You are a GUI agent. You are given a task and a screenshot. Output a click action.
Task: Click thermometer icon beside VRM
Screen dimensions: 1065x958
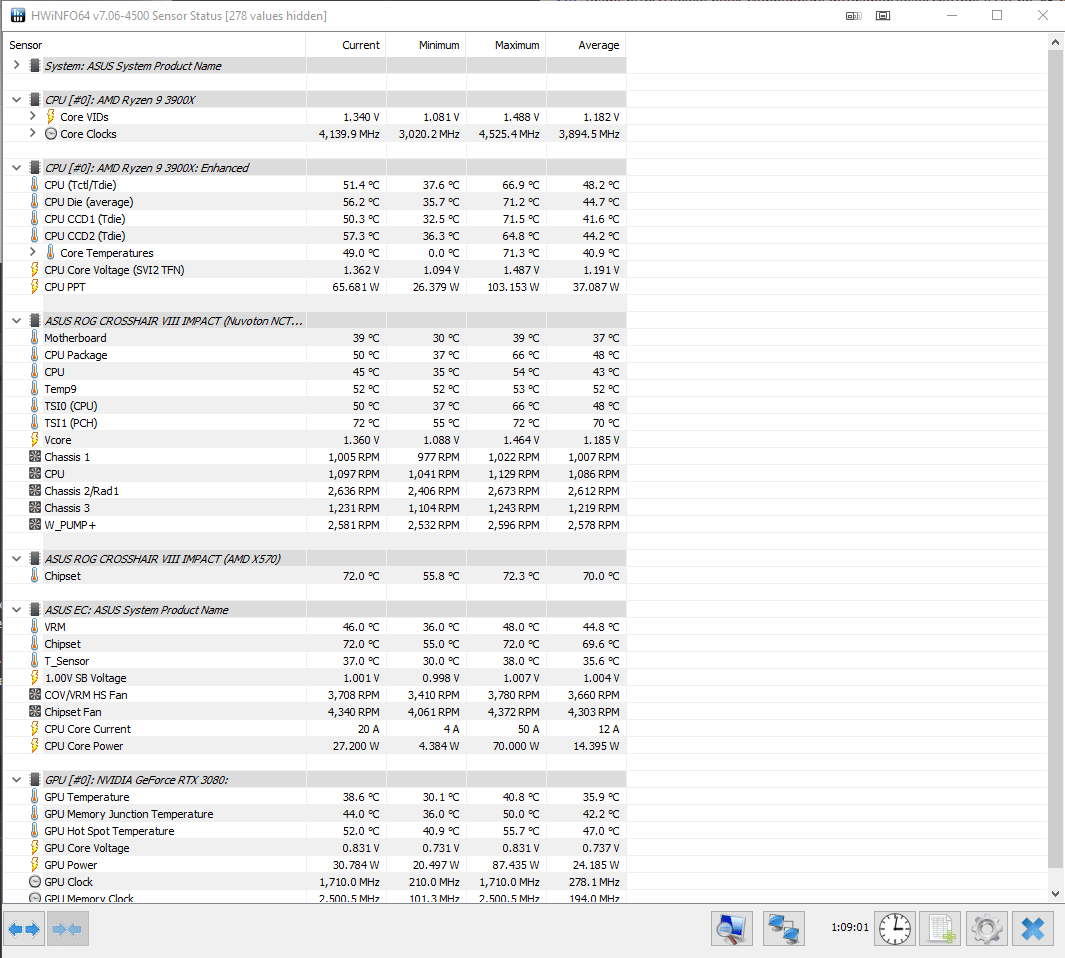click(35, 626)
